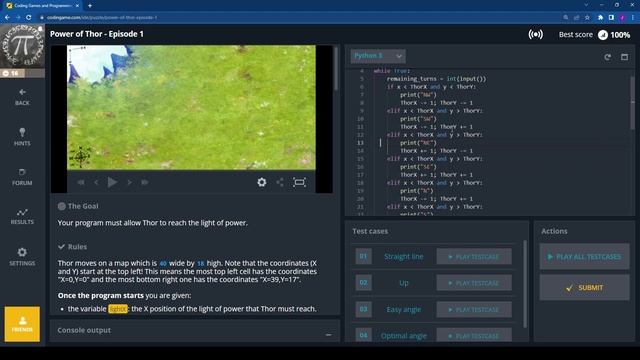The height and width of the screenshot is (360, 640).
Task: Open the browser tab search chevron
Action: coord(586,5)
